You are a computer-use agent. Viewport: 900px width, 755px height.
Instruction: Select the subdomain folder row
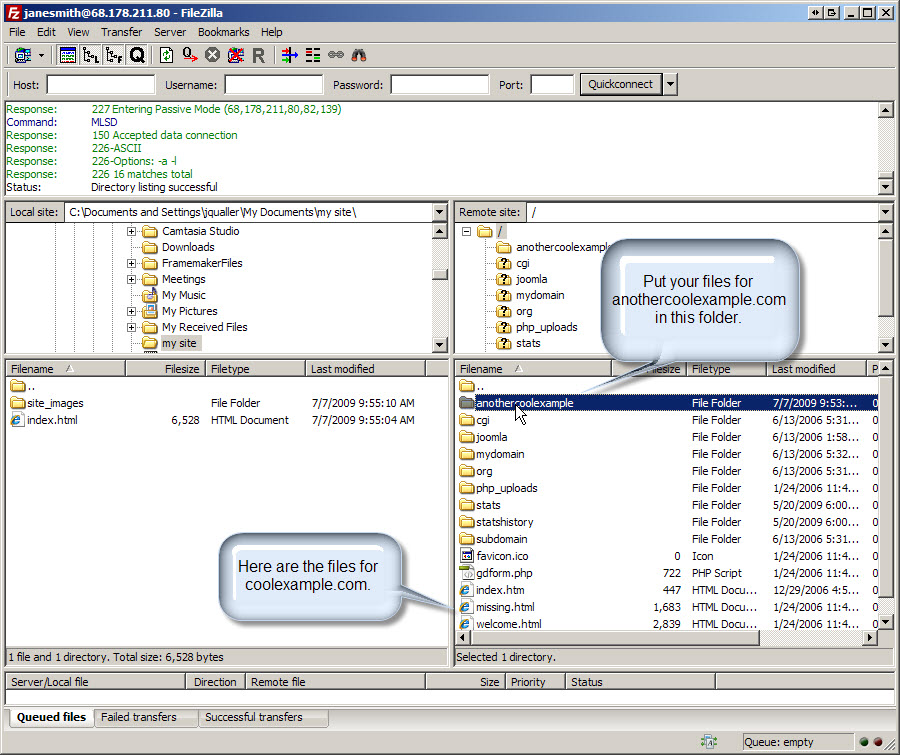pyautogui.click(x=668, y=539)
